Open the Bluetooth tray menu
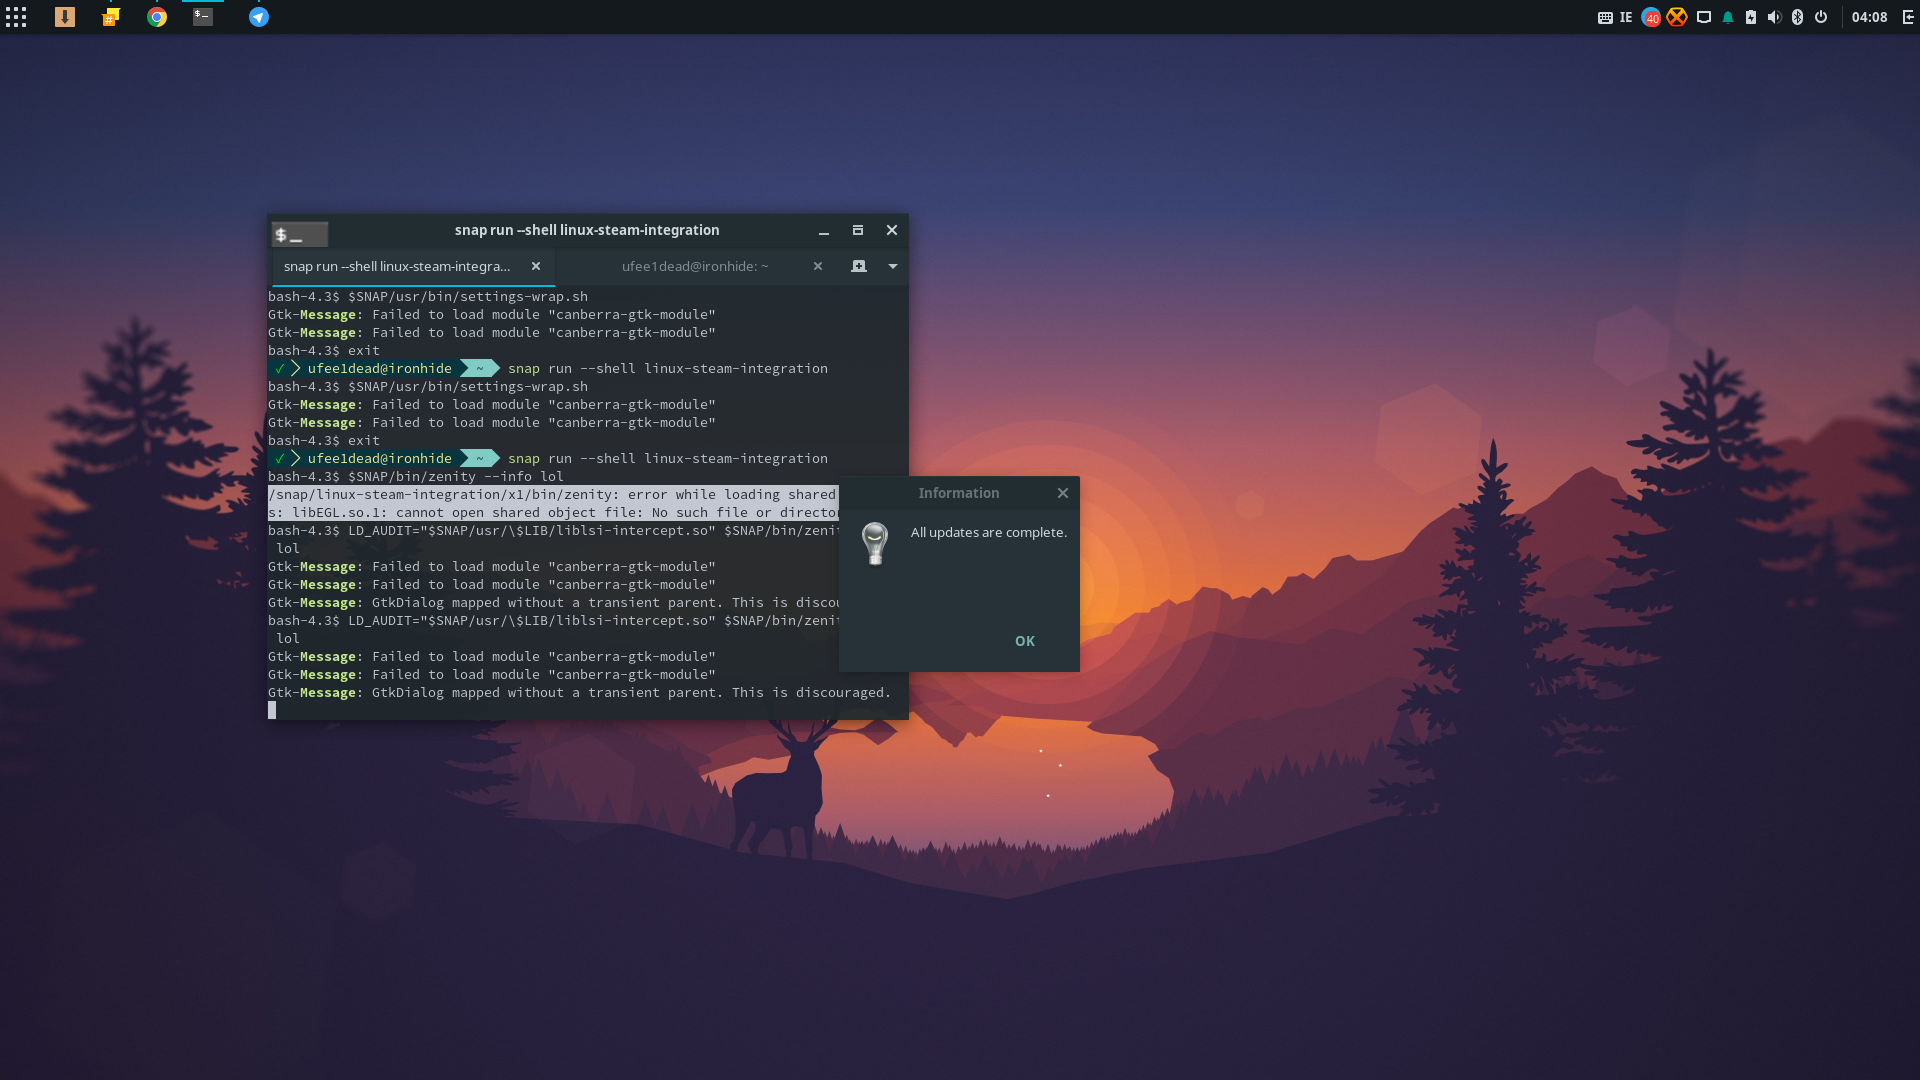The width and height of the screenshot is (1920, 1080). 1797,17
